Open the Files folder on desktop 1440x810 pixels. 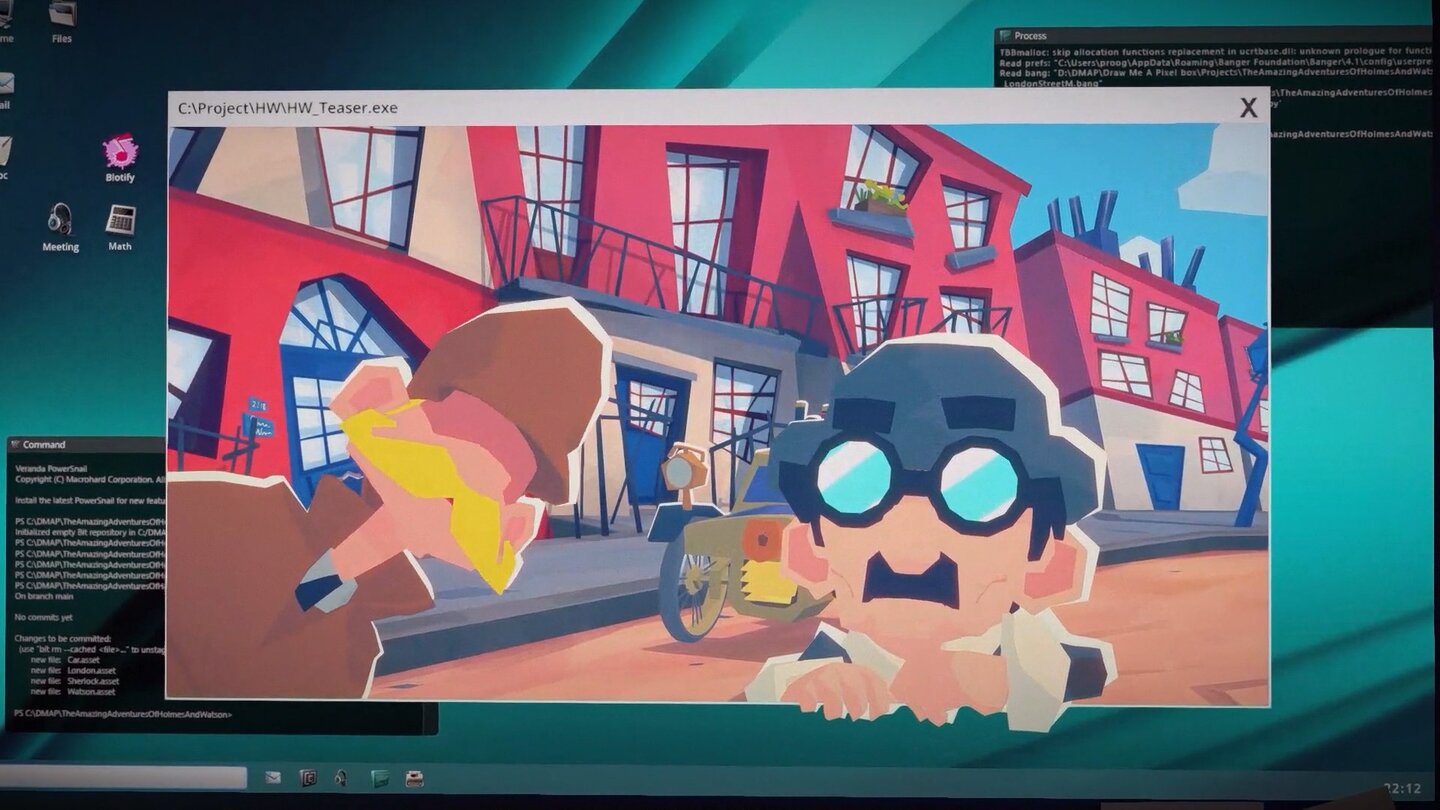click(62, 16)
